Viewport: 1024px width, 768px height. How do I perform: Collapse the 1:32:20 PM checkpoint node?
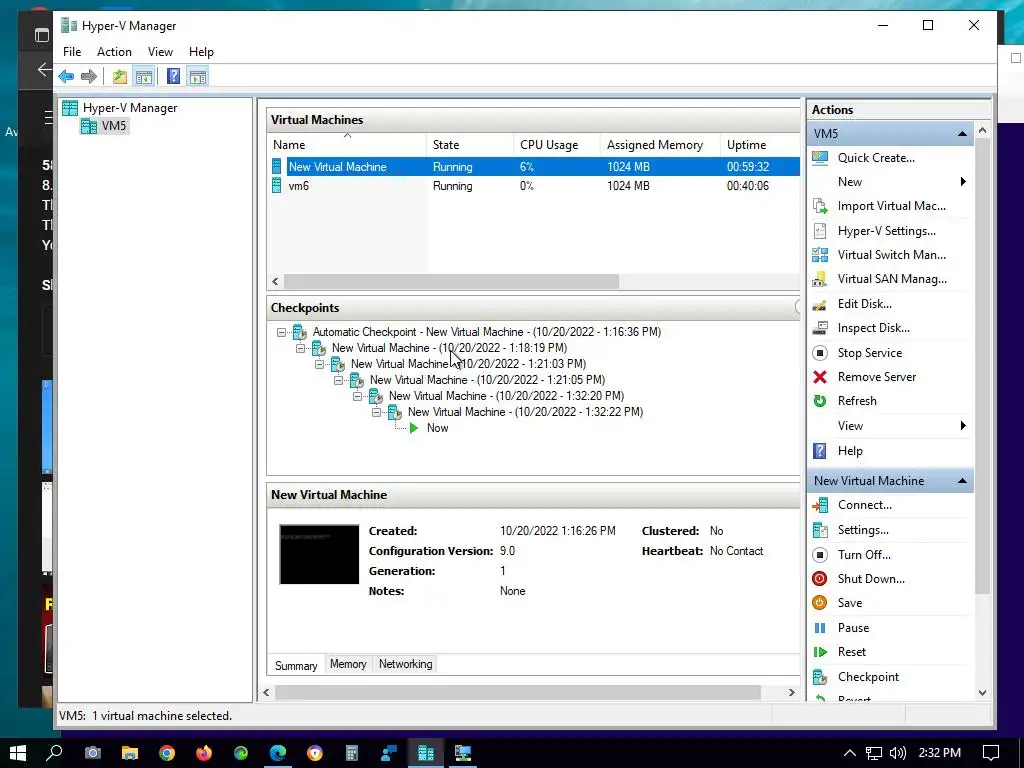(357, 396)
